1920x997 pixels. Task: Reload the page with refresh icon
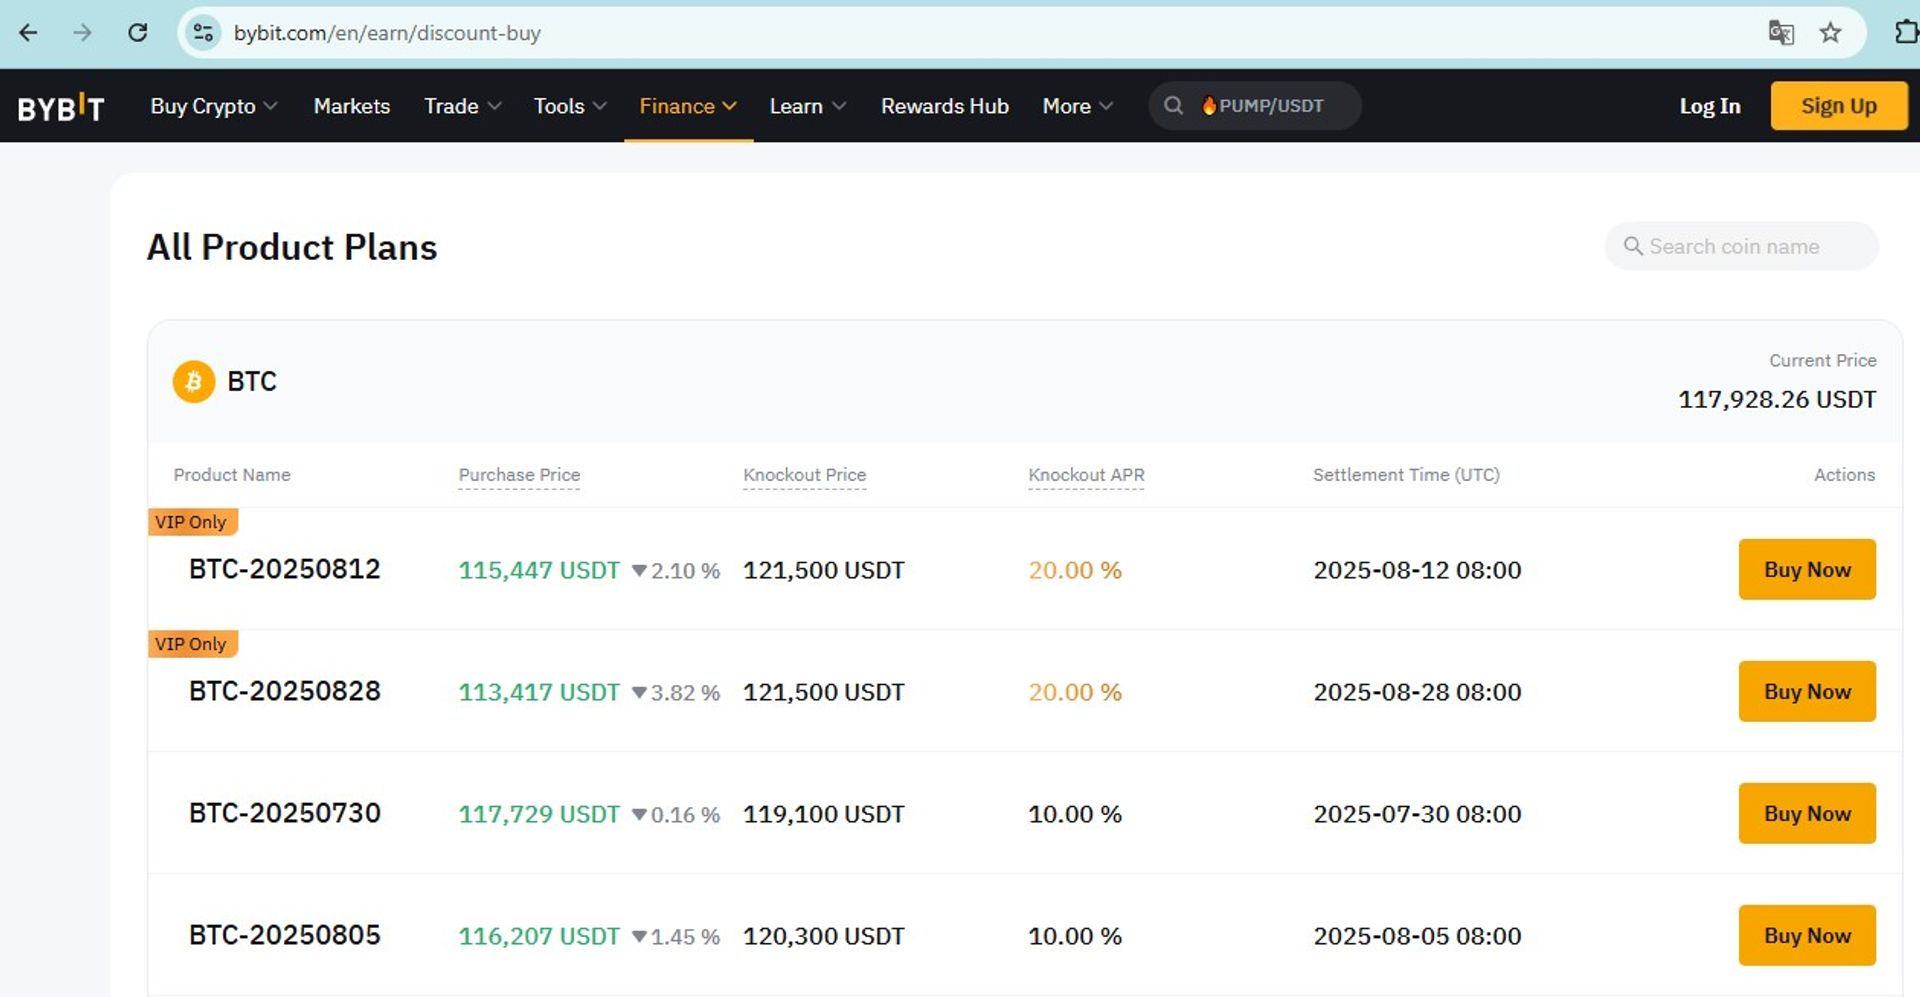click(x=138, y=33)
